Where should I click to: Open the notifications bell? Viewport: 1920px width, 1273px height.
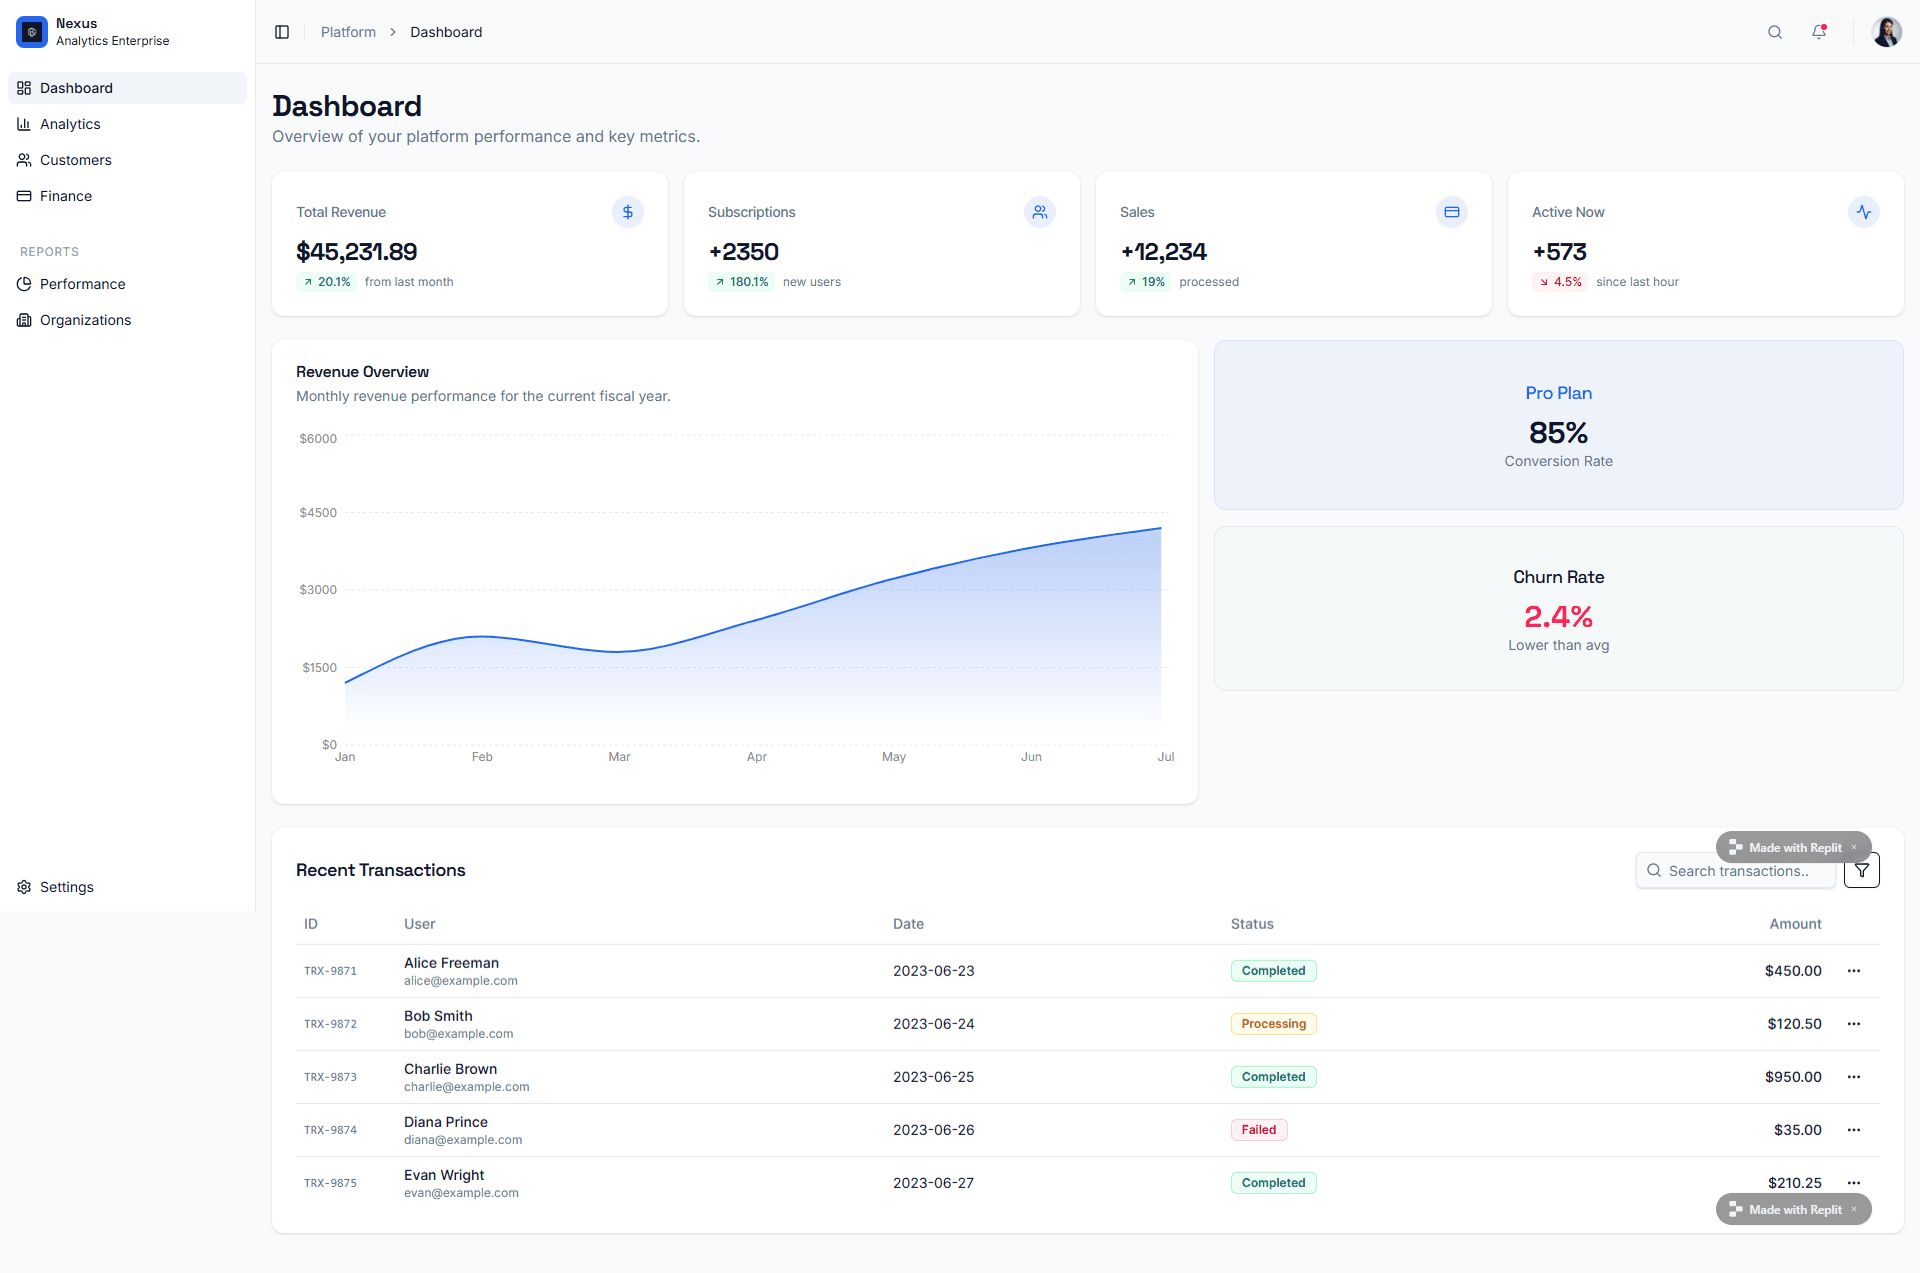click(x=1819, y=32)
